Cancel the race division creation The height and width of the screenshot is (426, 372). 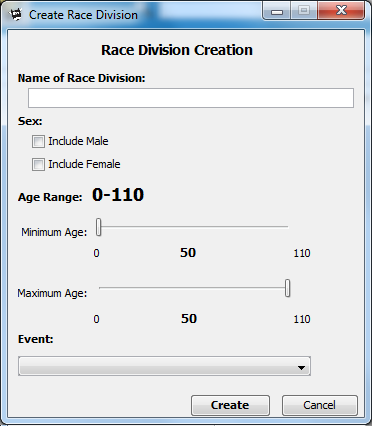tap(320, 405)
